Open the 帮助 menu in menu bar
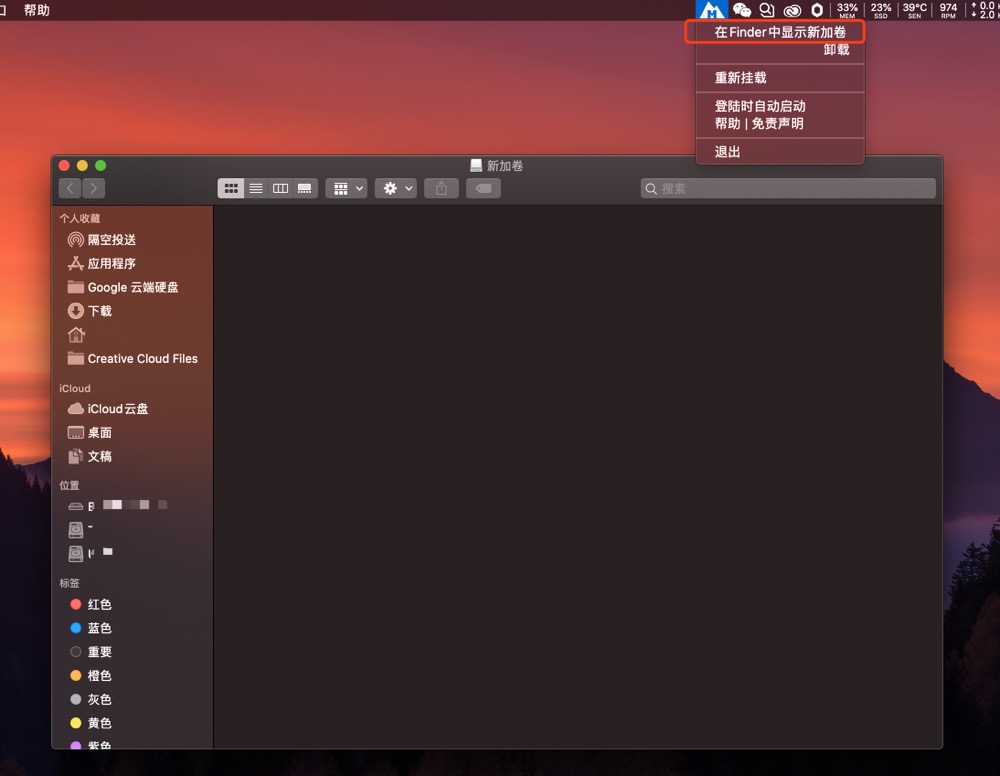1000x776 pixels. click(x=38, y=10)
